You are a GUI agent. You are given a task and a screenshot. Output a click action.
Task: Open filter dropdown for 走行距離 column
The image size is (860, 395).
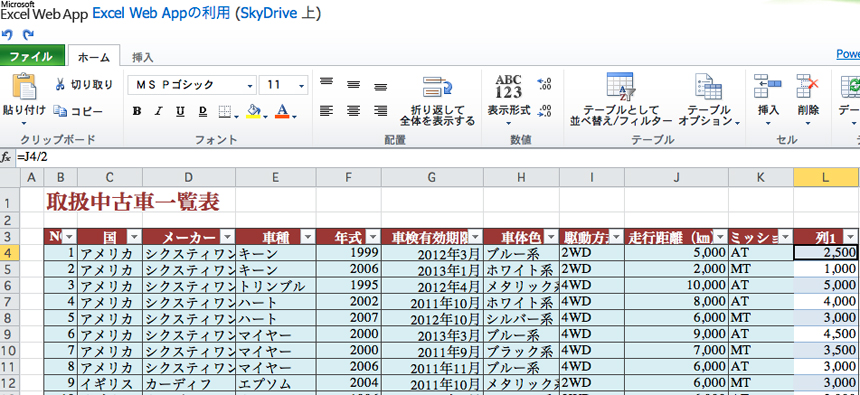coord(720,237)
